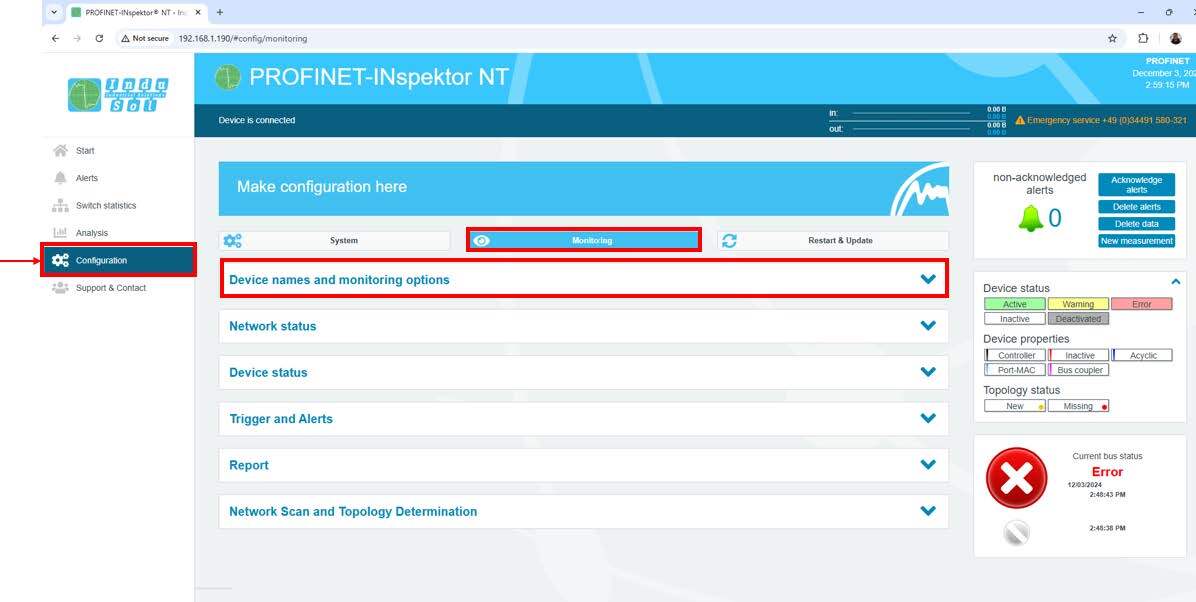Select Configuration in the sidebar

119,260
